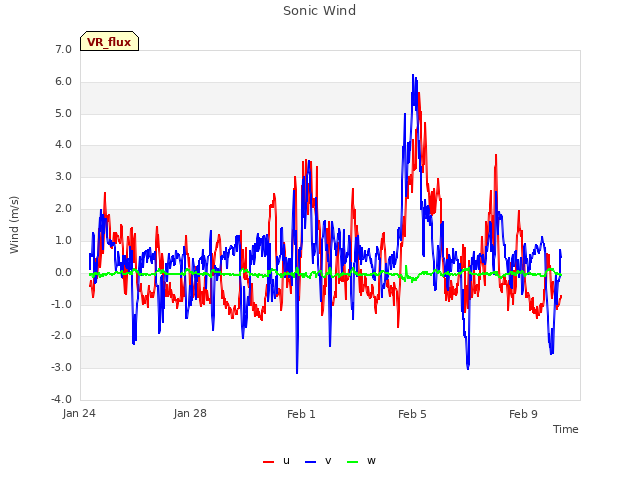This screenshot has width=640, height=480.
Task: Click the Wind (m/s) axis label
Action: point(14,225)
